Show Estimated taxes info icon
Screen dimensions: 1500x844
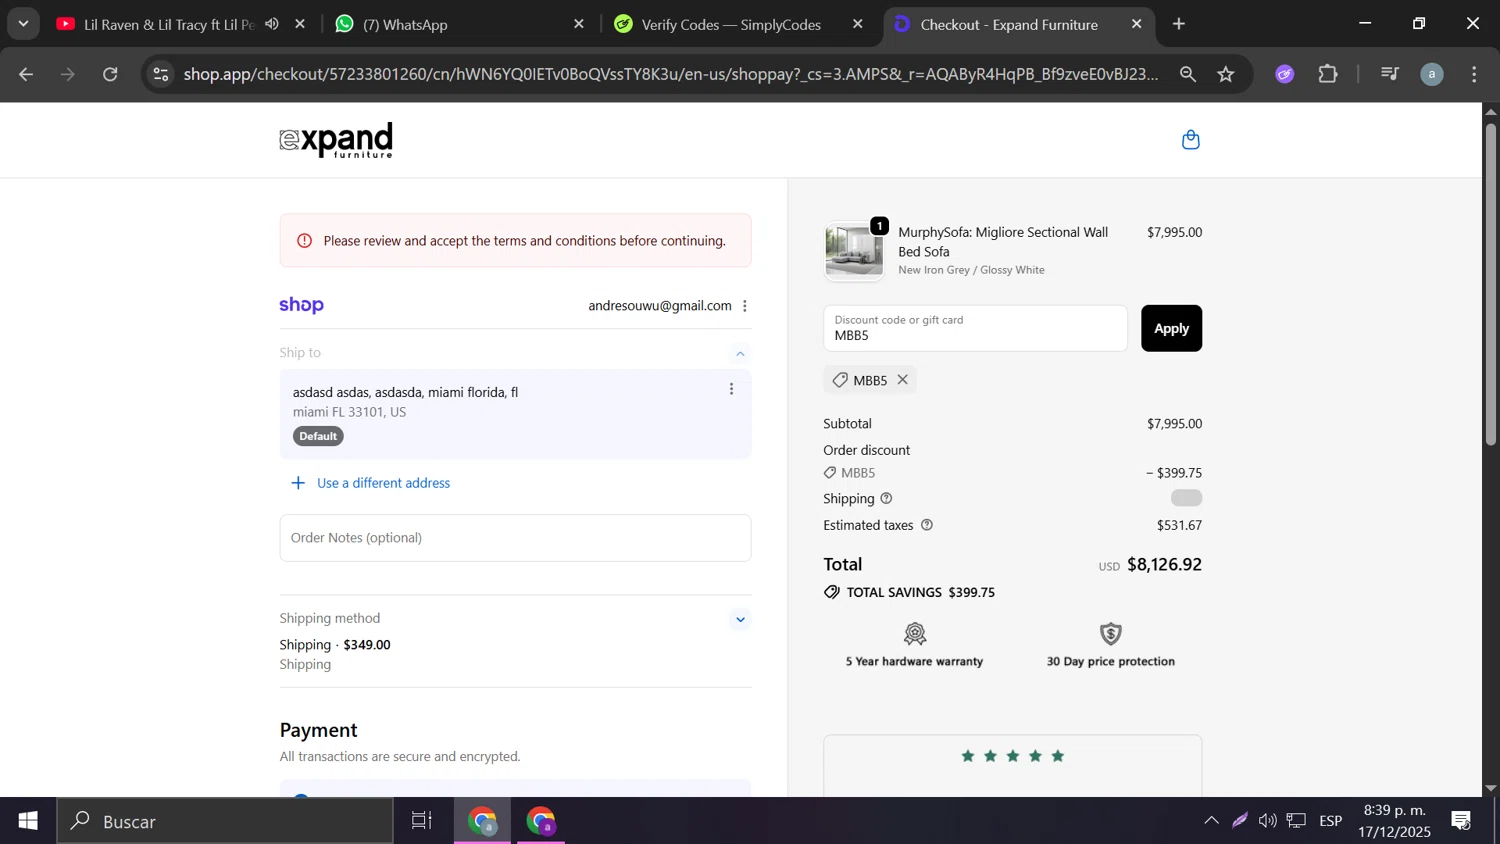(x=926, y=525)
